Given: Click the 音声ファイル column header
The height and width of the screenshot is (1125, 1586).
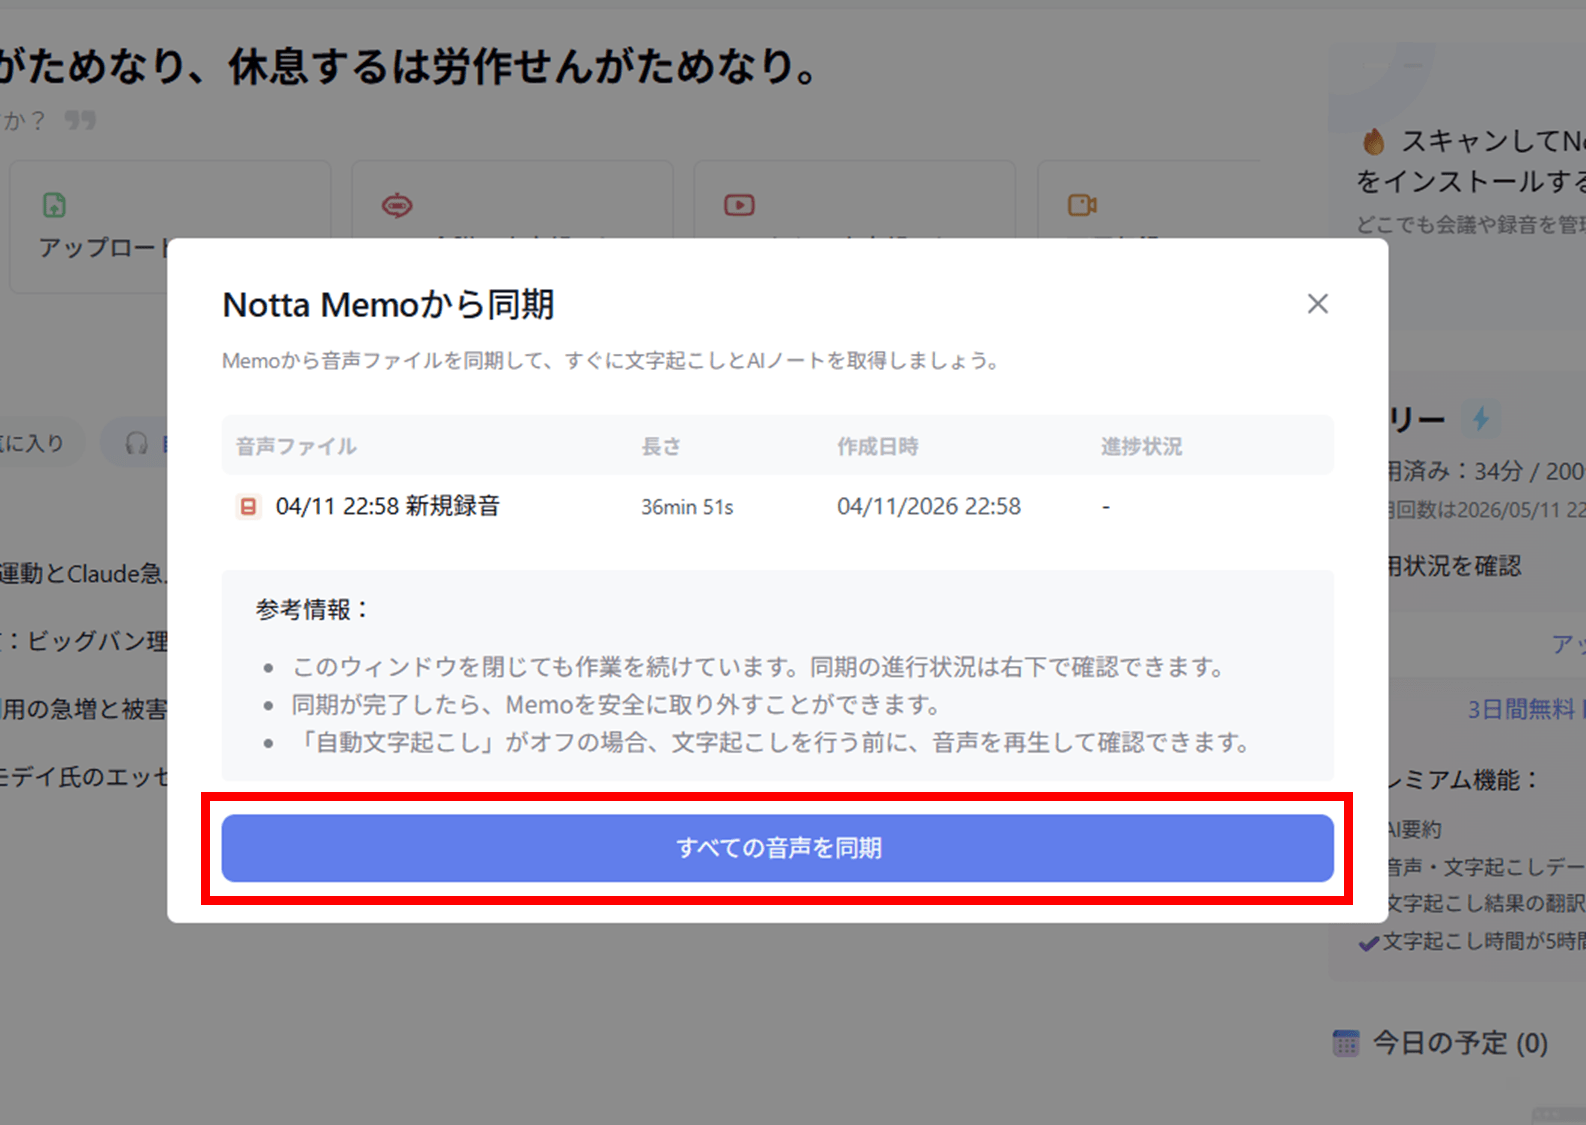Looking at the screenshot, I should [296, 446].
